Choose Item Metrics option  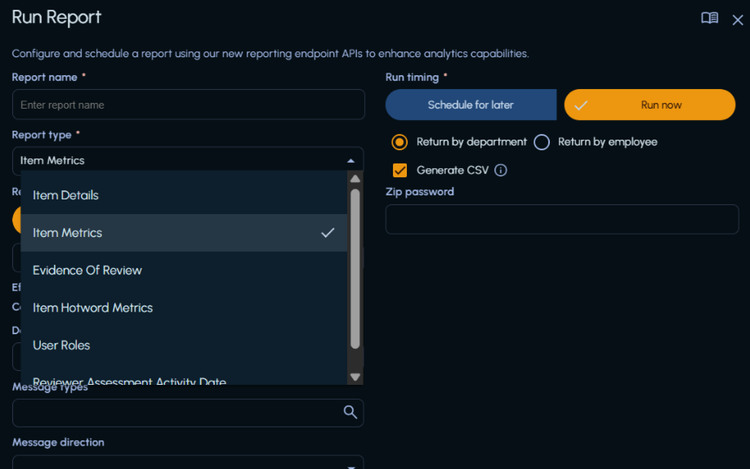184,233
